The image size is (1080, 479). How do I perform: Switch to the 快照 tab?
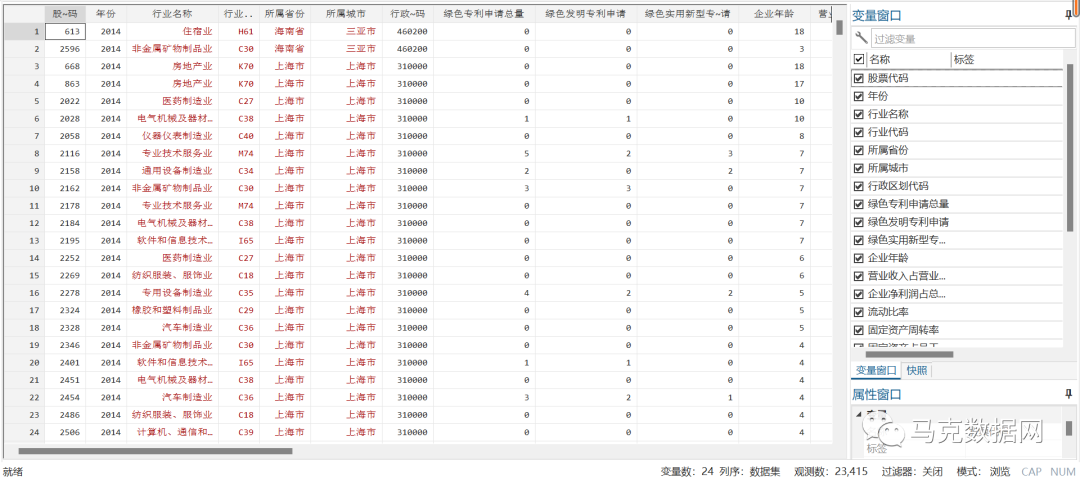917,371
